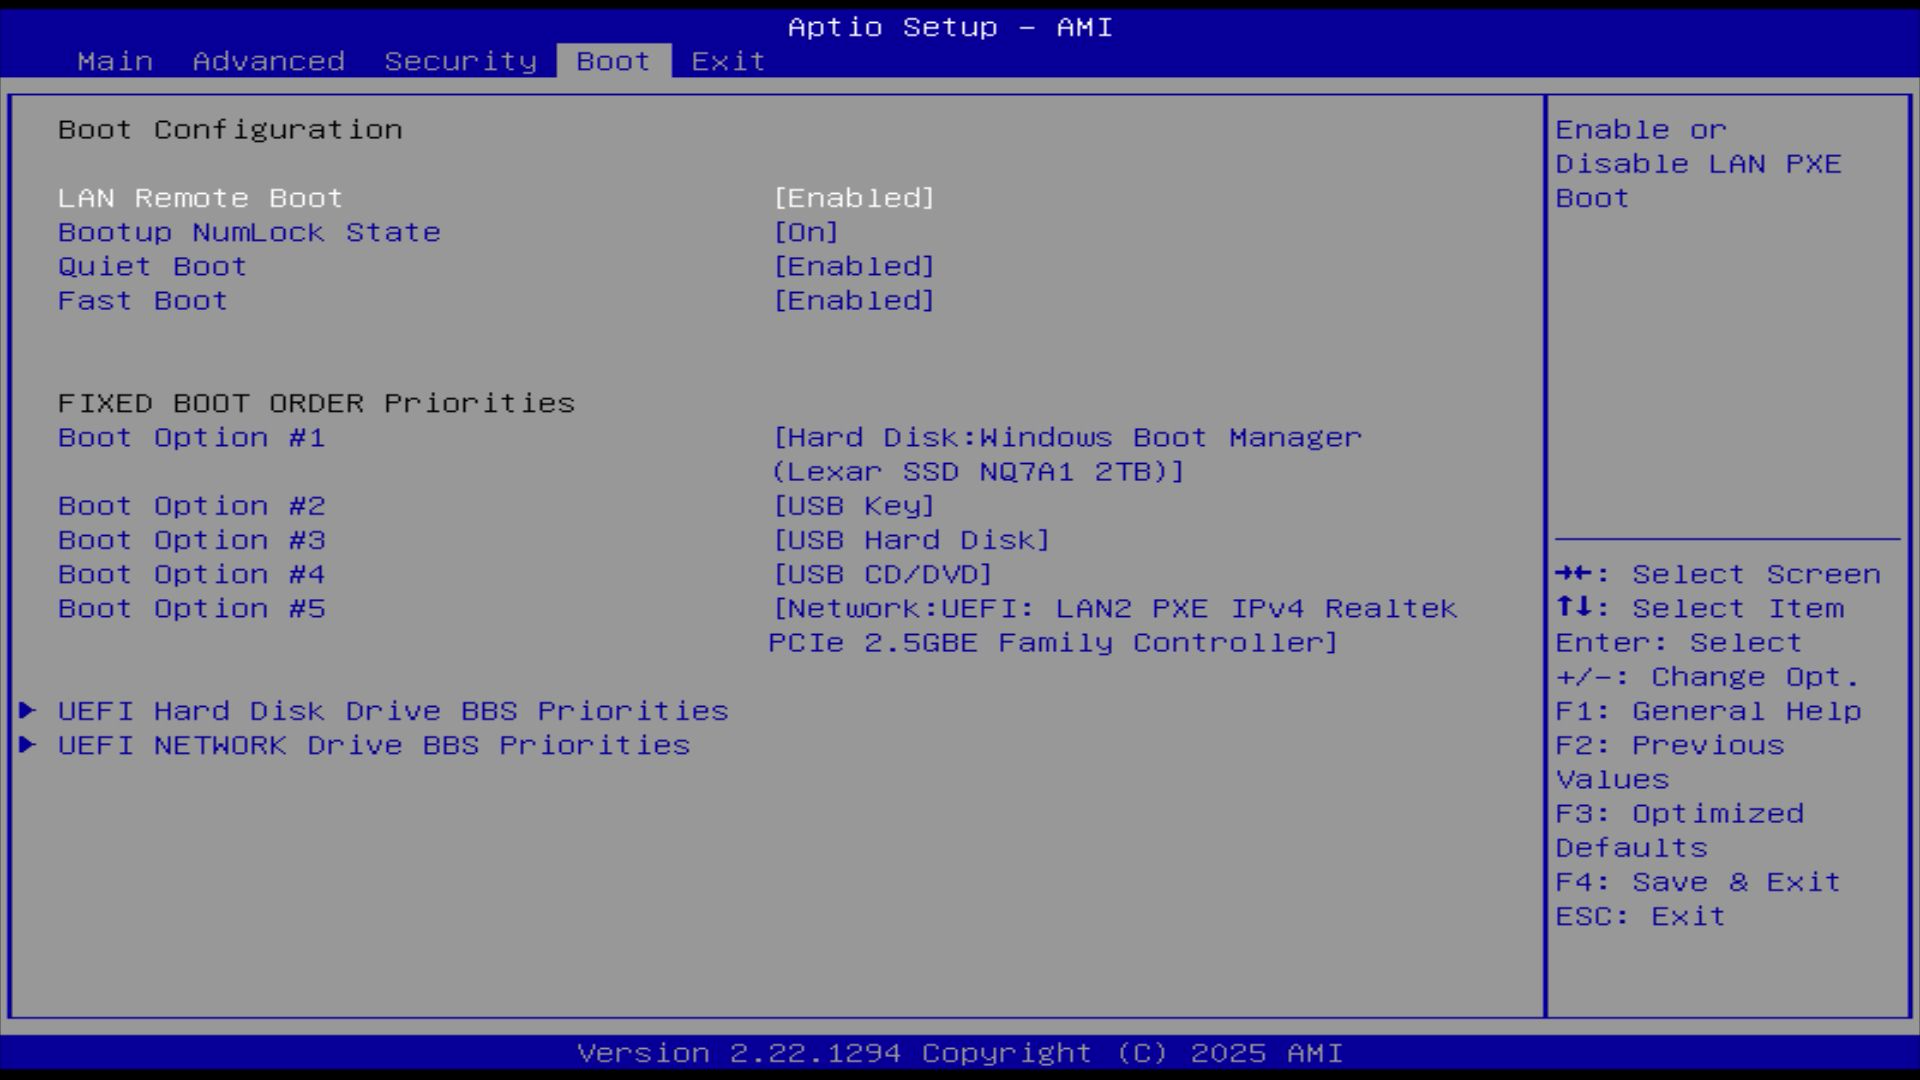Screen dimensions: 1920x1080
Task: Go to the Exit tab
Action: (x=728, y=61)
